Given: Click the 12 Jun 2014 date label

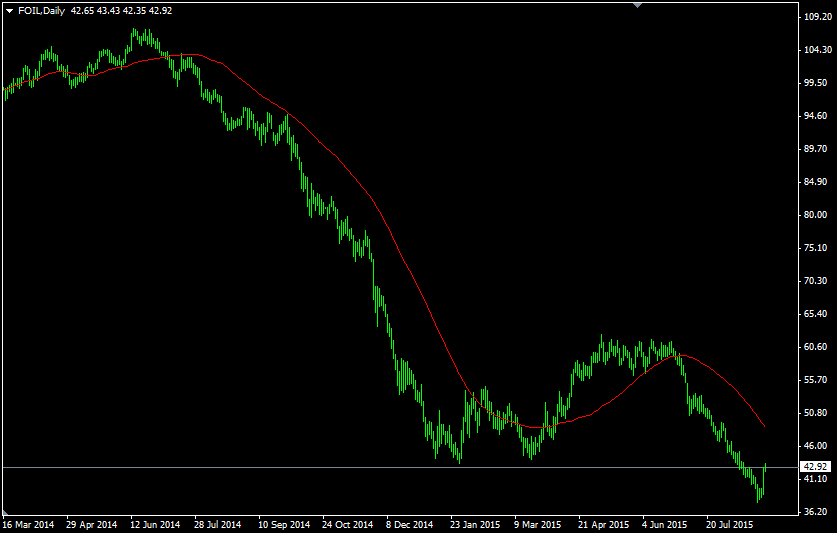Looking at the screenshot, I should (155, 524).
